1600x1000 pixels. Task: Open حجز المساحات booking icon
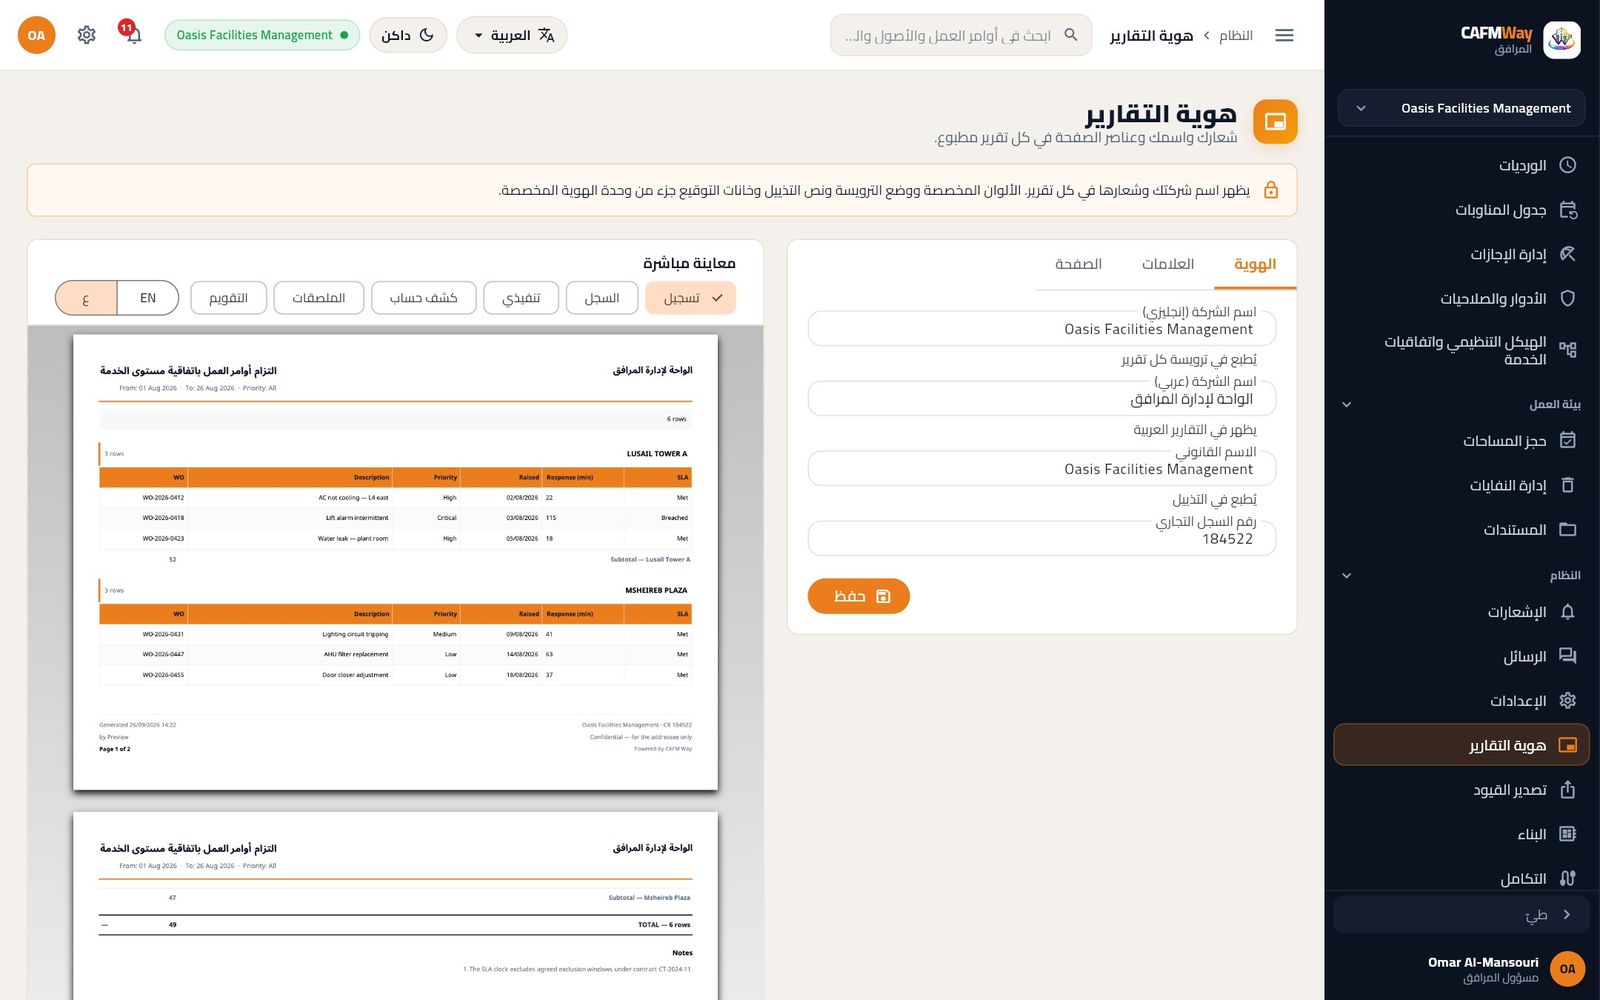[x=1567, y=440]
